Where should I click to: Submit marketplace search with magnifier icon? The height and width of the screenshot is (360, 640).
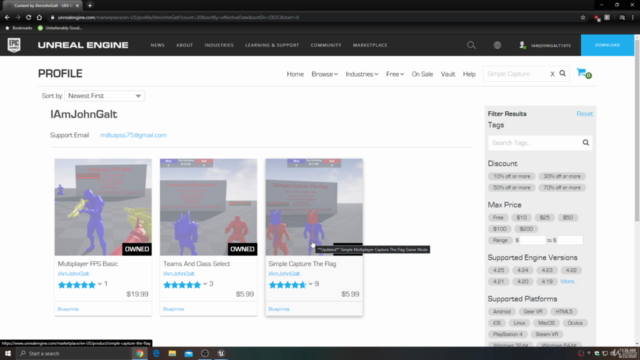562,73
